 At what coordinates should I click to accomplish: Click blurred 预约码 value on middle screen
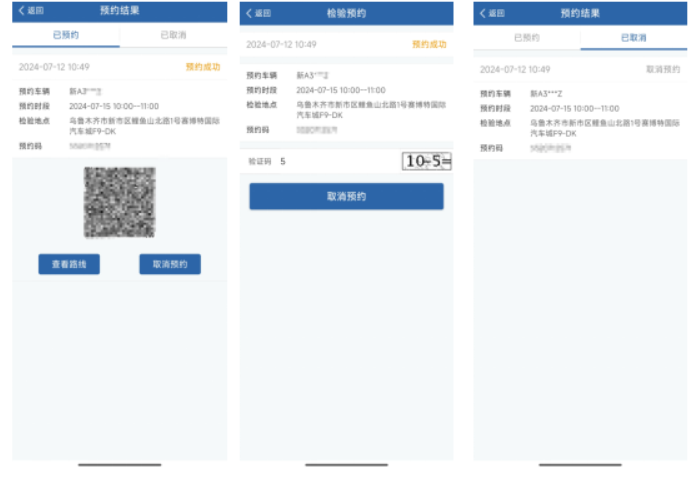[317, 130]
